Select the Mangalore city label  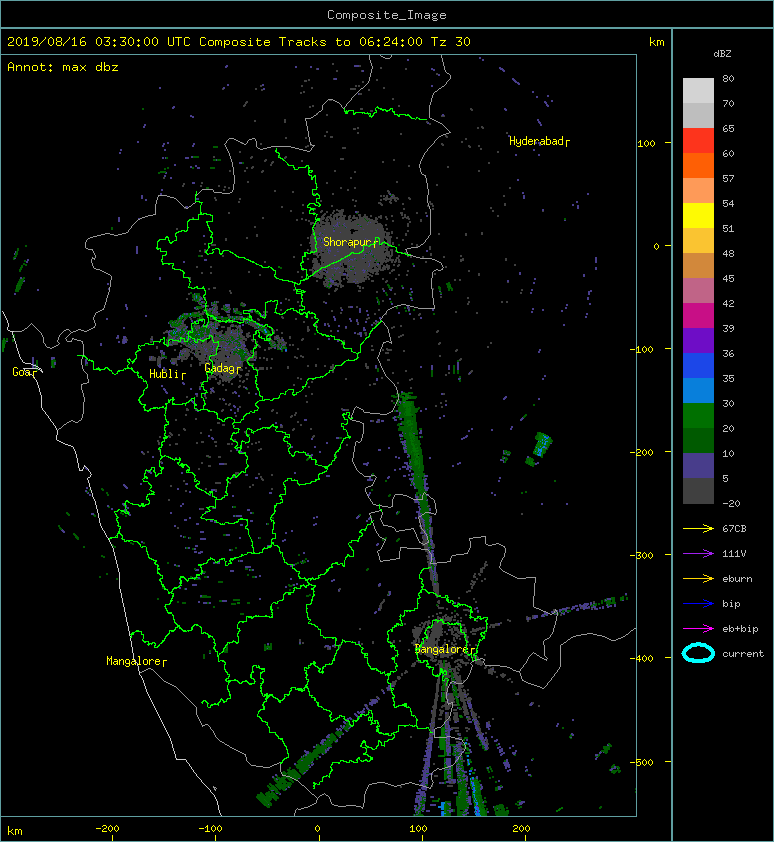[x=136, y=661]
